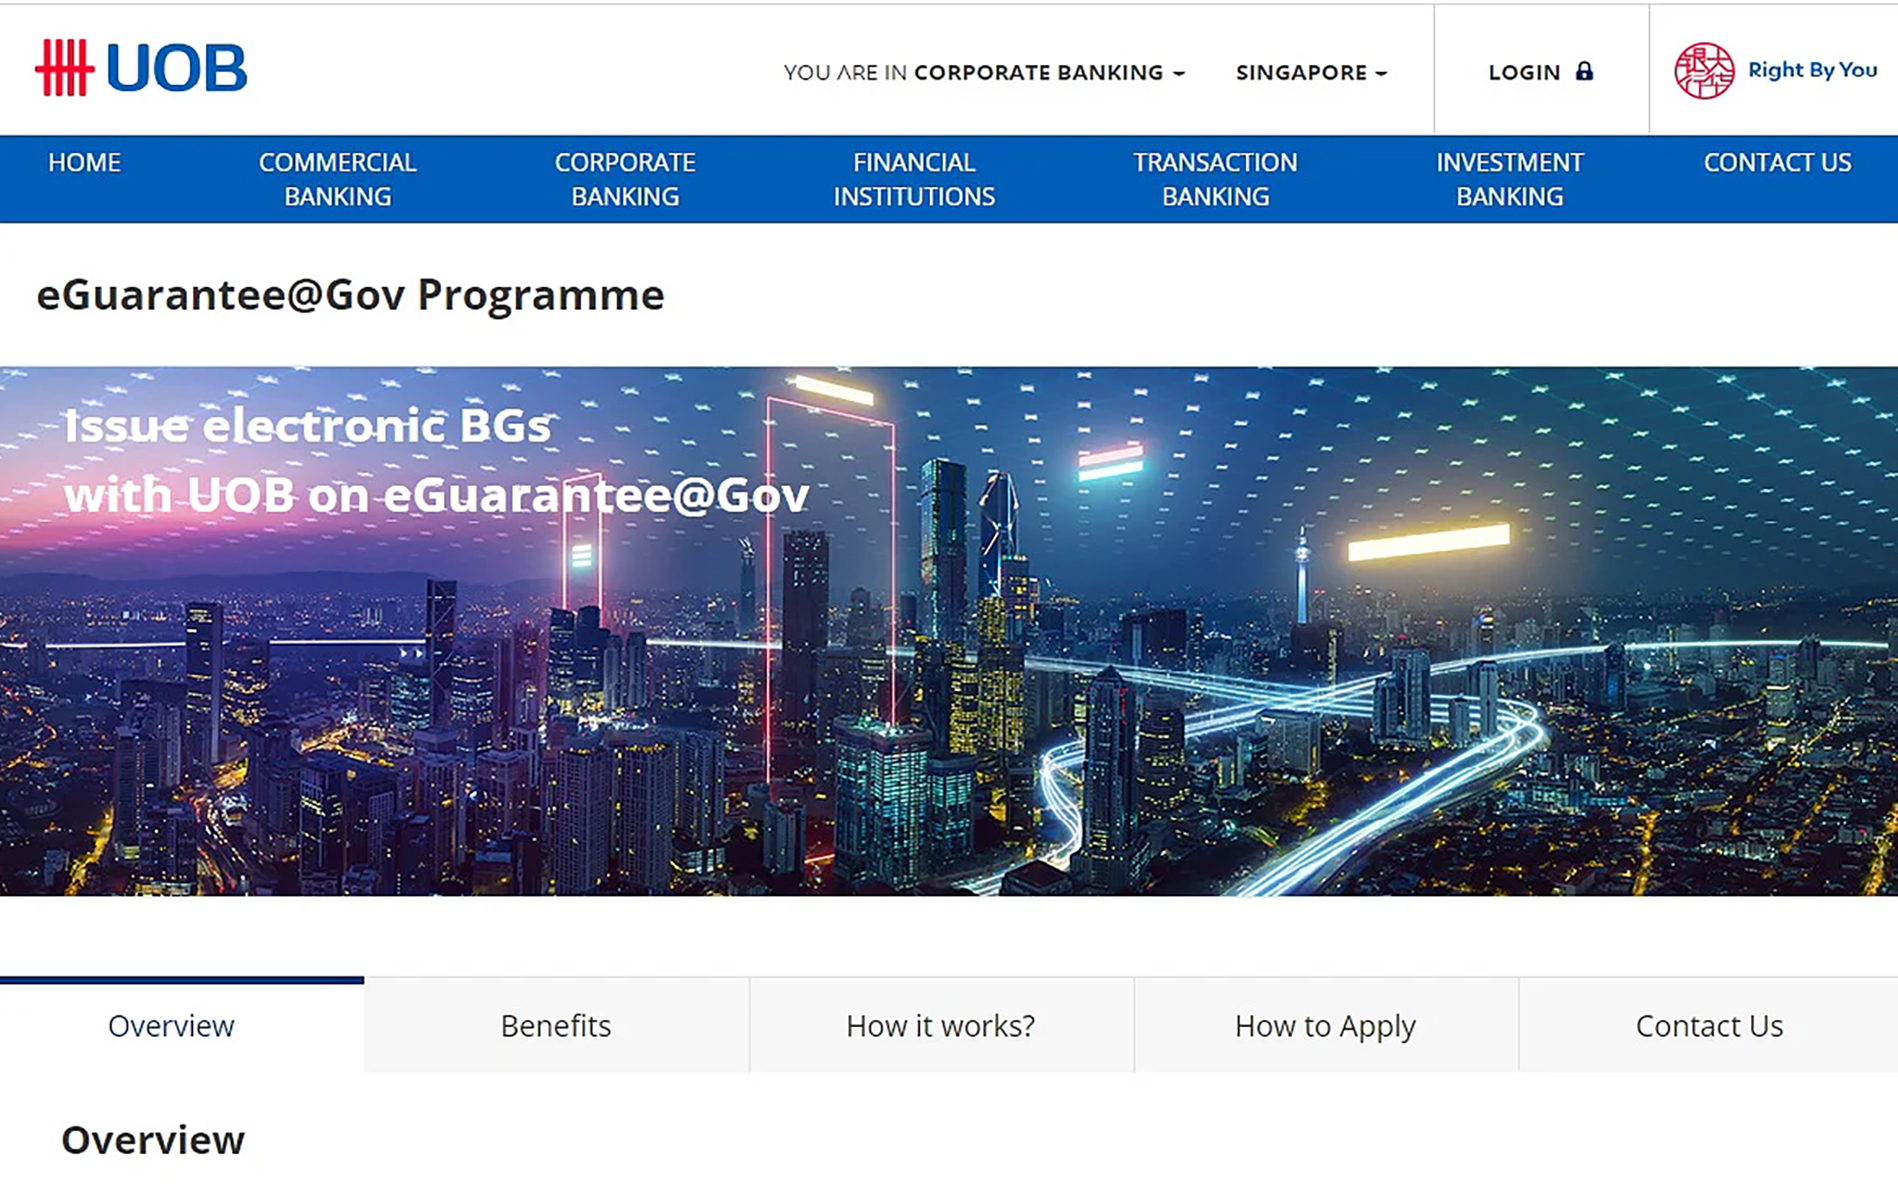Image resolution: width=1898 pixels, height=1193 pixels.
Task: Click the Issue electronic BGs banner text
Action: click(x=437, y=460)
